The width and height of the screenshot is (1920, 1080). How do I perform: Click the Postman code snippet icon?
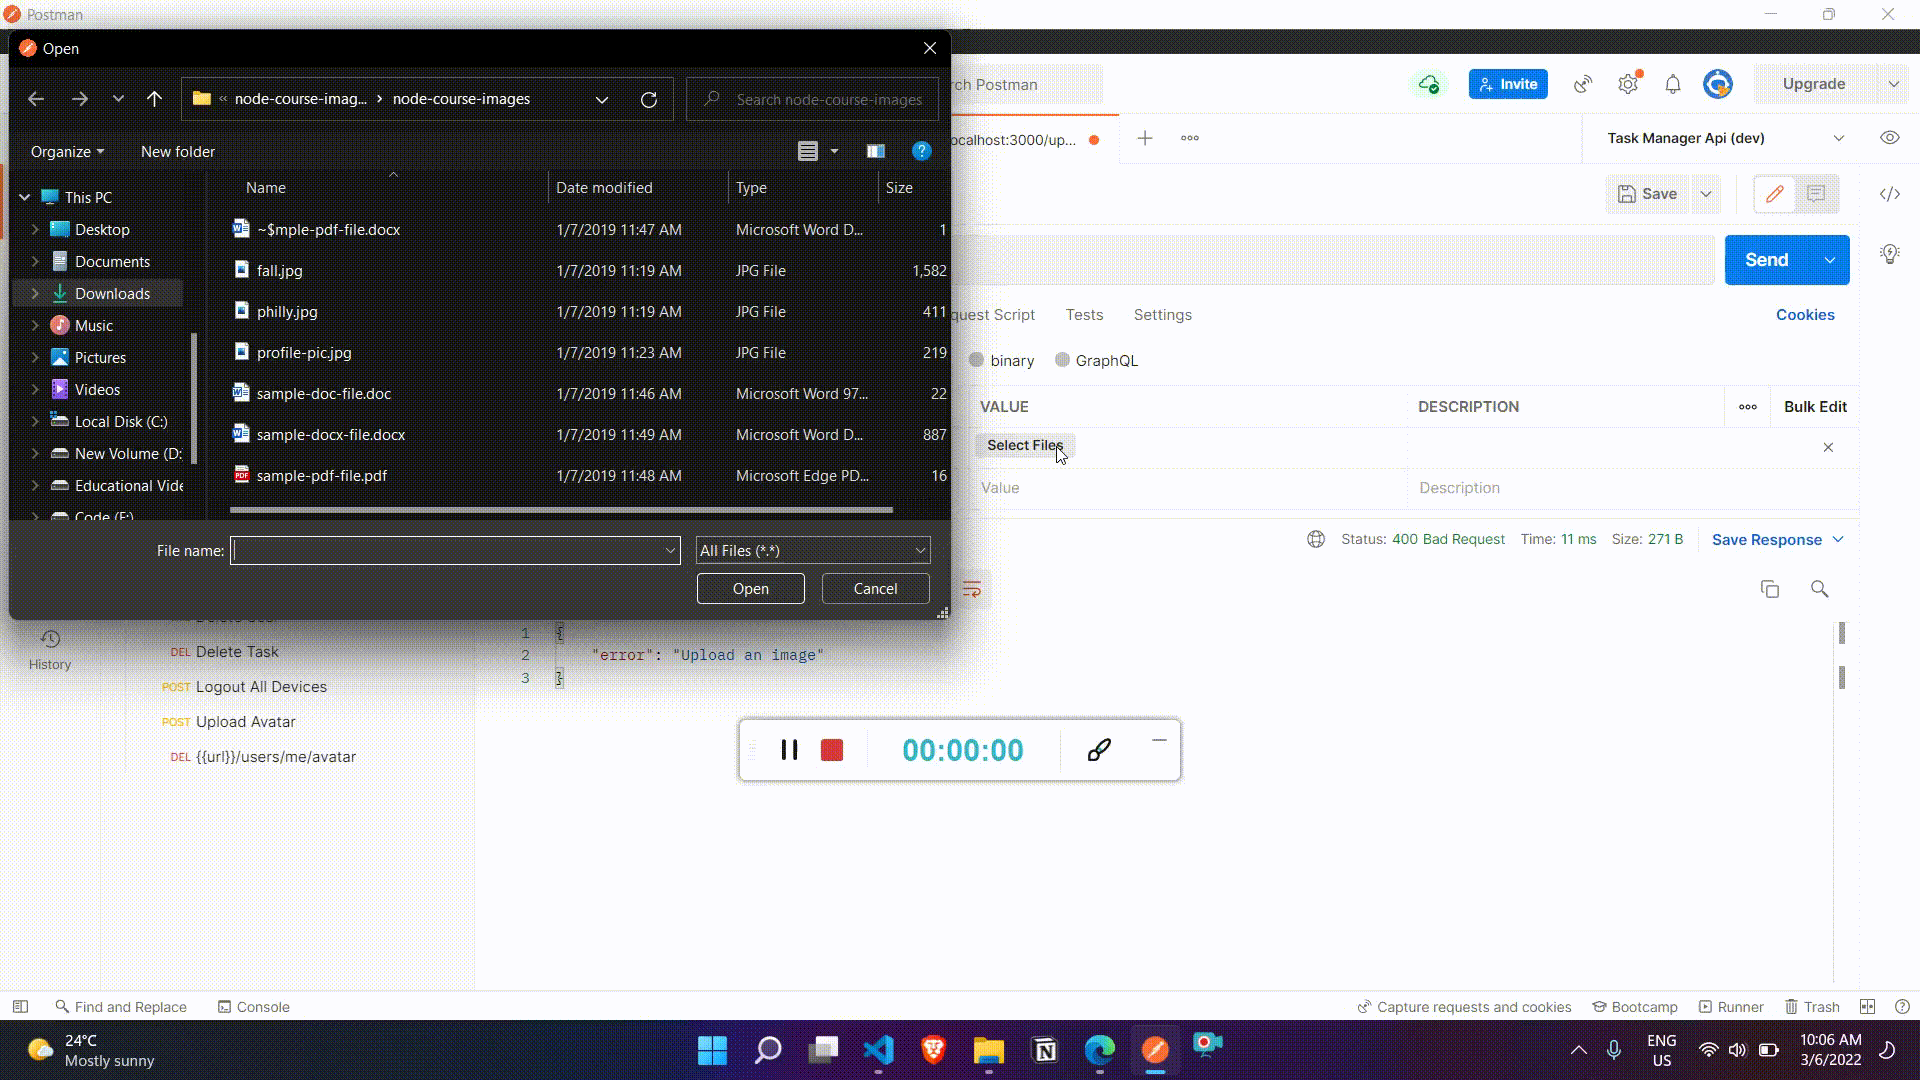point(1889,194)
